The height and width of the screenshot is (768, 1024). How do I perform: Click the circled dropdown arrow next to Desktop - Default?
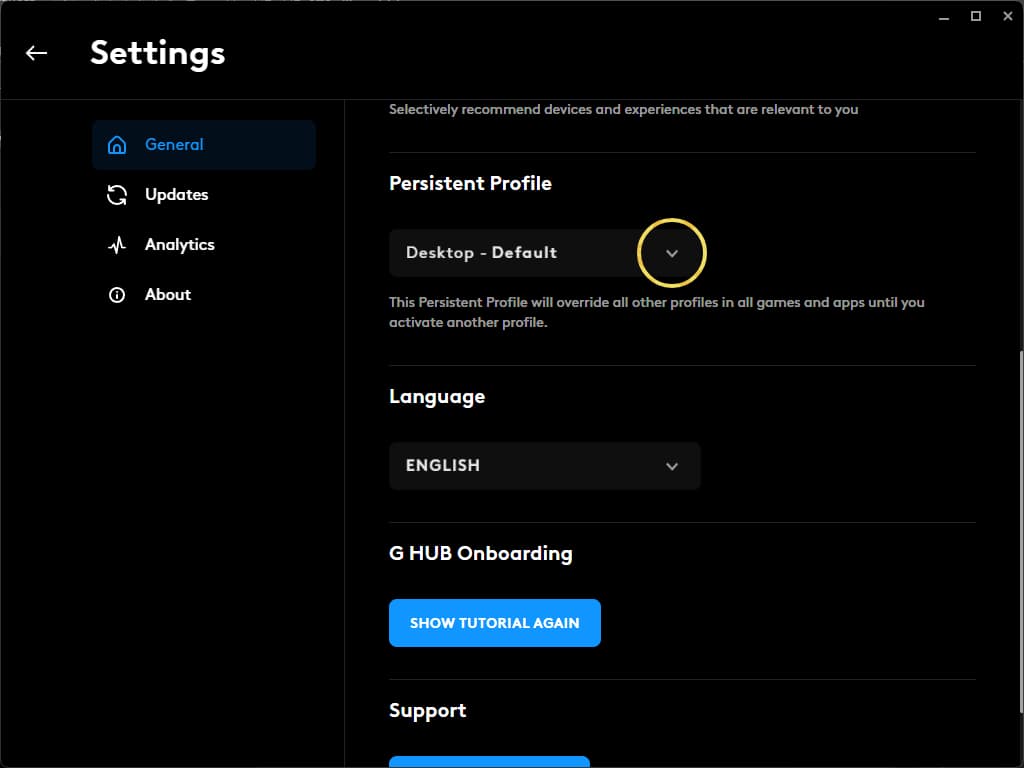(x=671, y=253)
